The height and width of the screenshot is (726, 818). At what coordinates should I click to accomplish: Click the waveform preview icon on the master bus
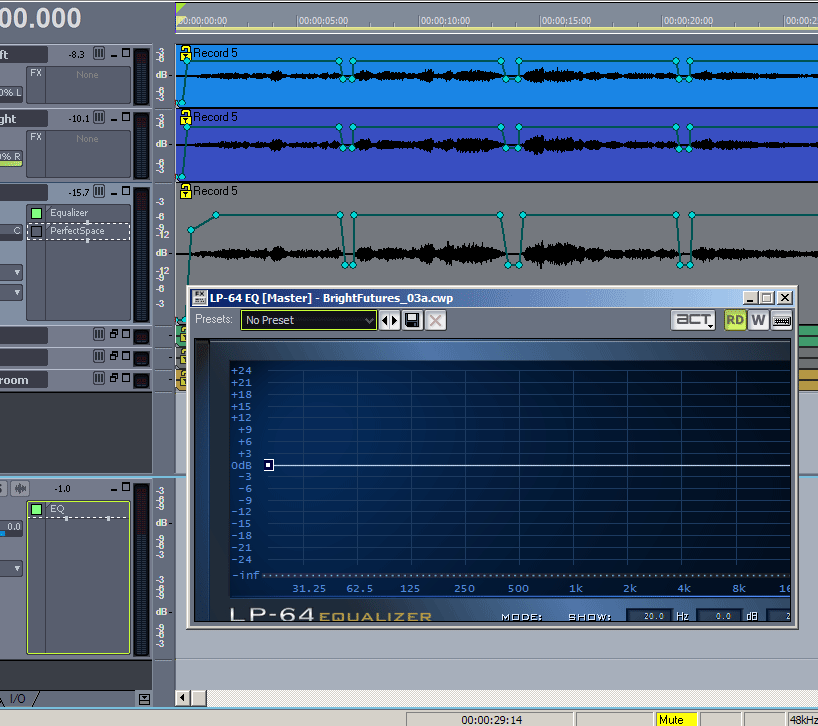click(22, 488)
